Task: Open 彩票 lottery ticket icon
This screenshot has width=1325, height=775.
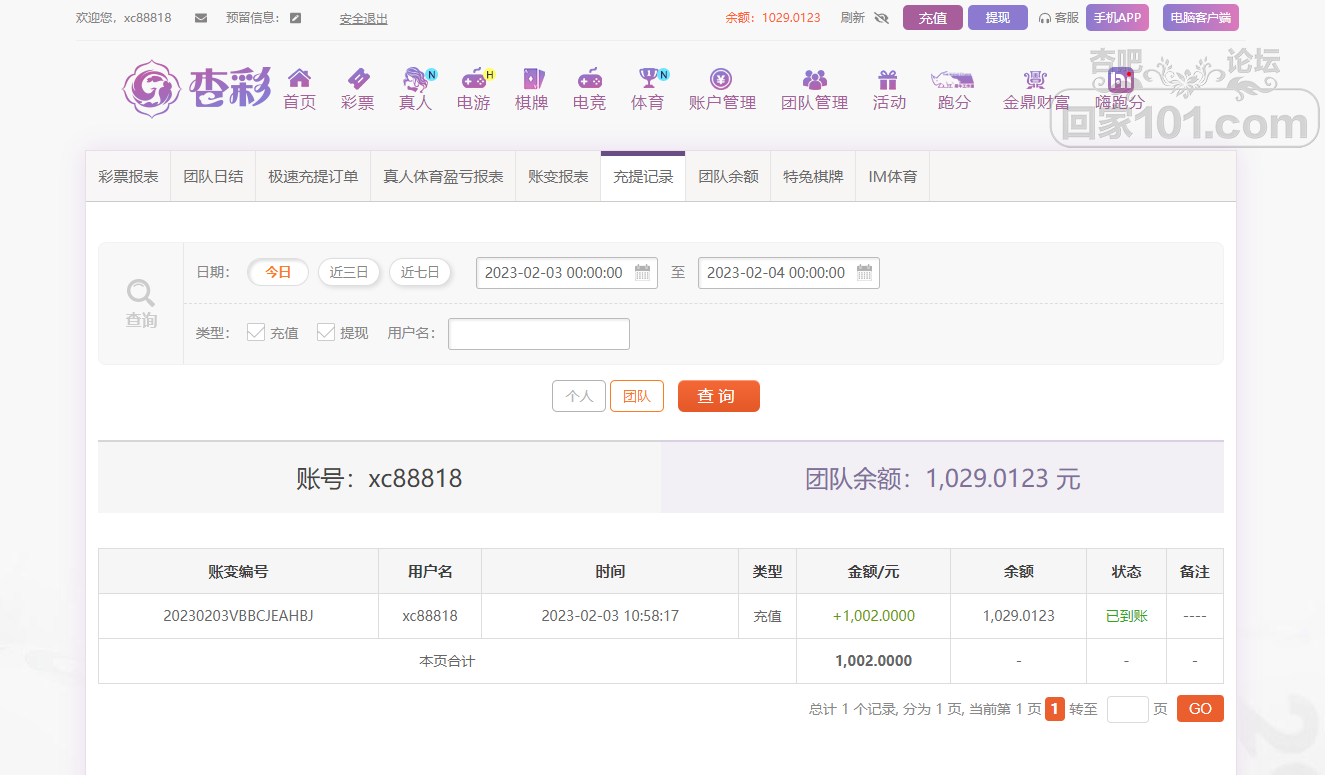Action: pyautogui.click(x=357, y=78)
